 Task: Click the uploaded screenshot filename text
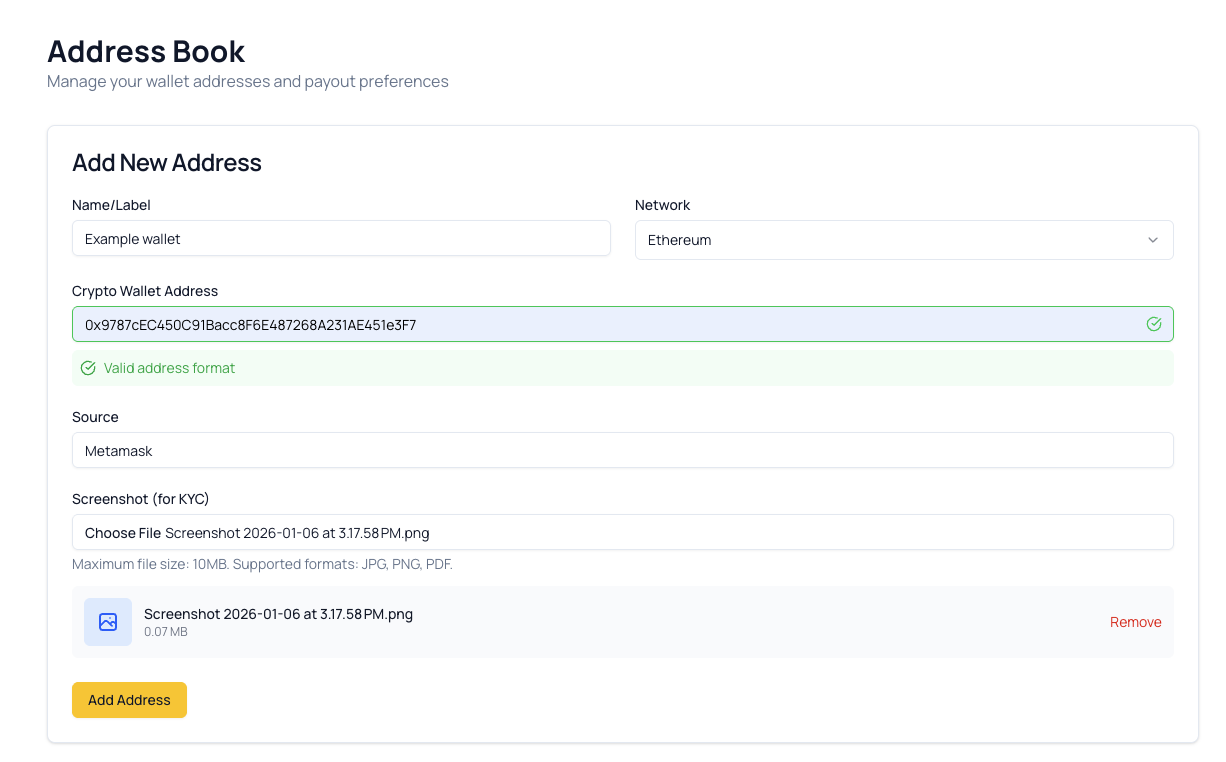[277, 613]
